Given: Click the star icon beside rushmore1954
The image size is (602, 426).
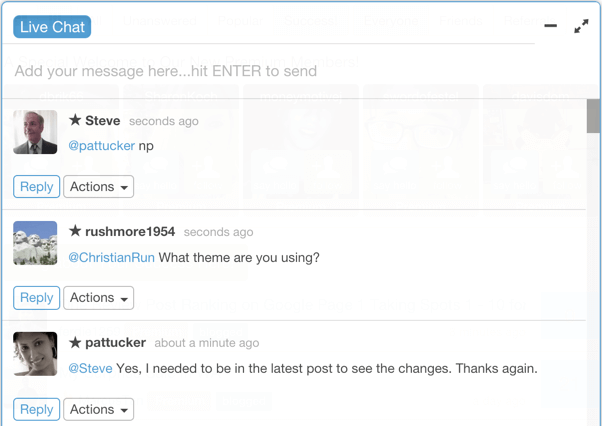Looking at the screenshot, I should 75,231.
